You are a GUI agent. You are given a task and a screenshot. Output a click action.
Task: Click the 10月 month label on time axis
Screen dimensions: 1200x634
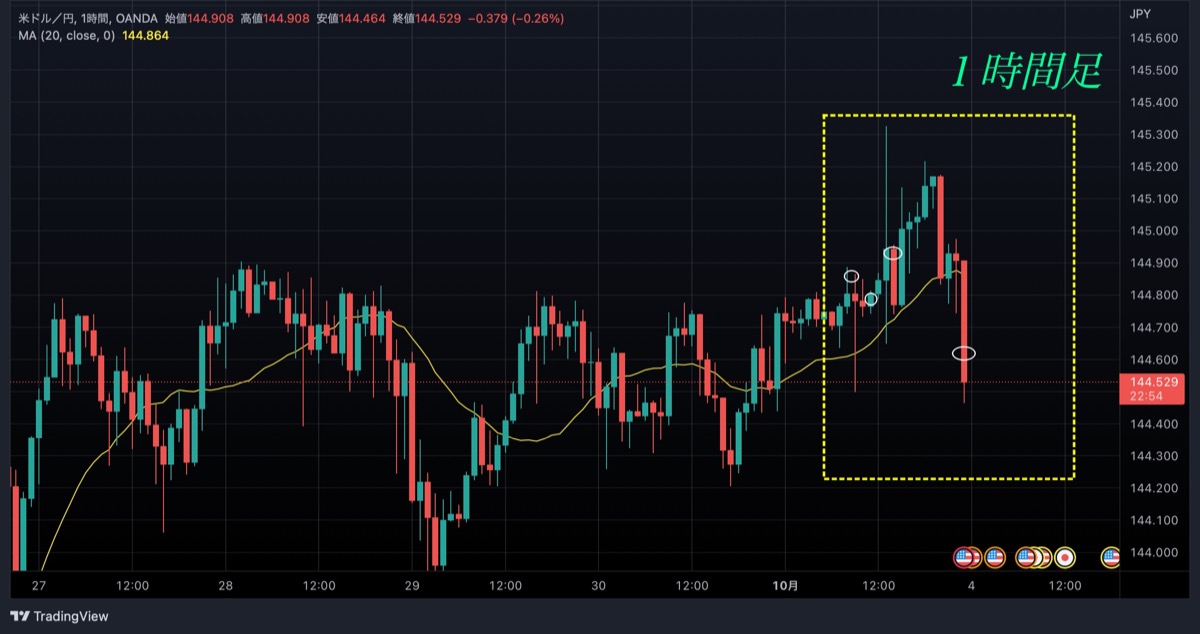pos(785,586)
